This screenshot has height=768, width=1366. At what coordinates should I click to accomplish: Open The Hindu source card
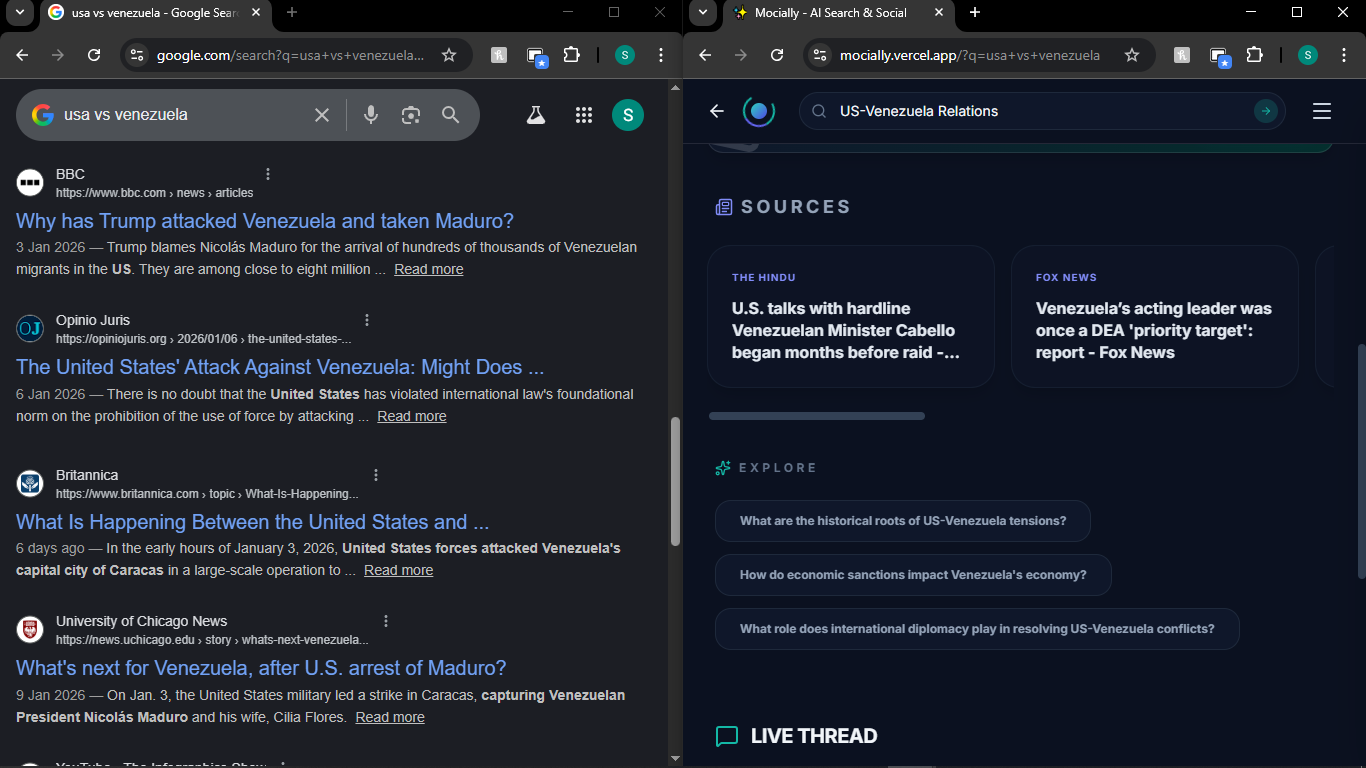coord(851,317)
